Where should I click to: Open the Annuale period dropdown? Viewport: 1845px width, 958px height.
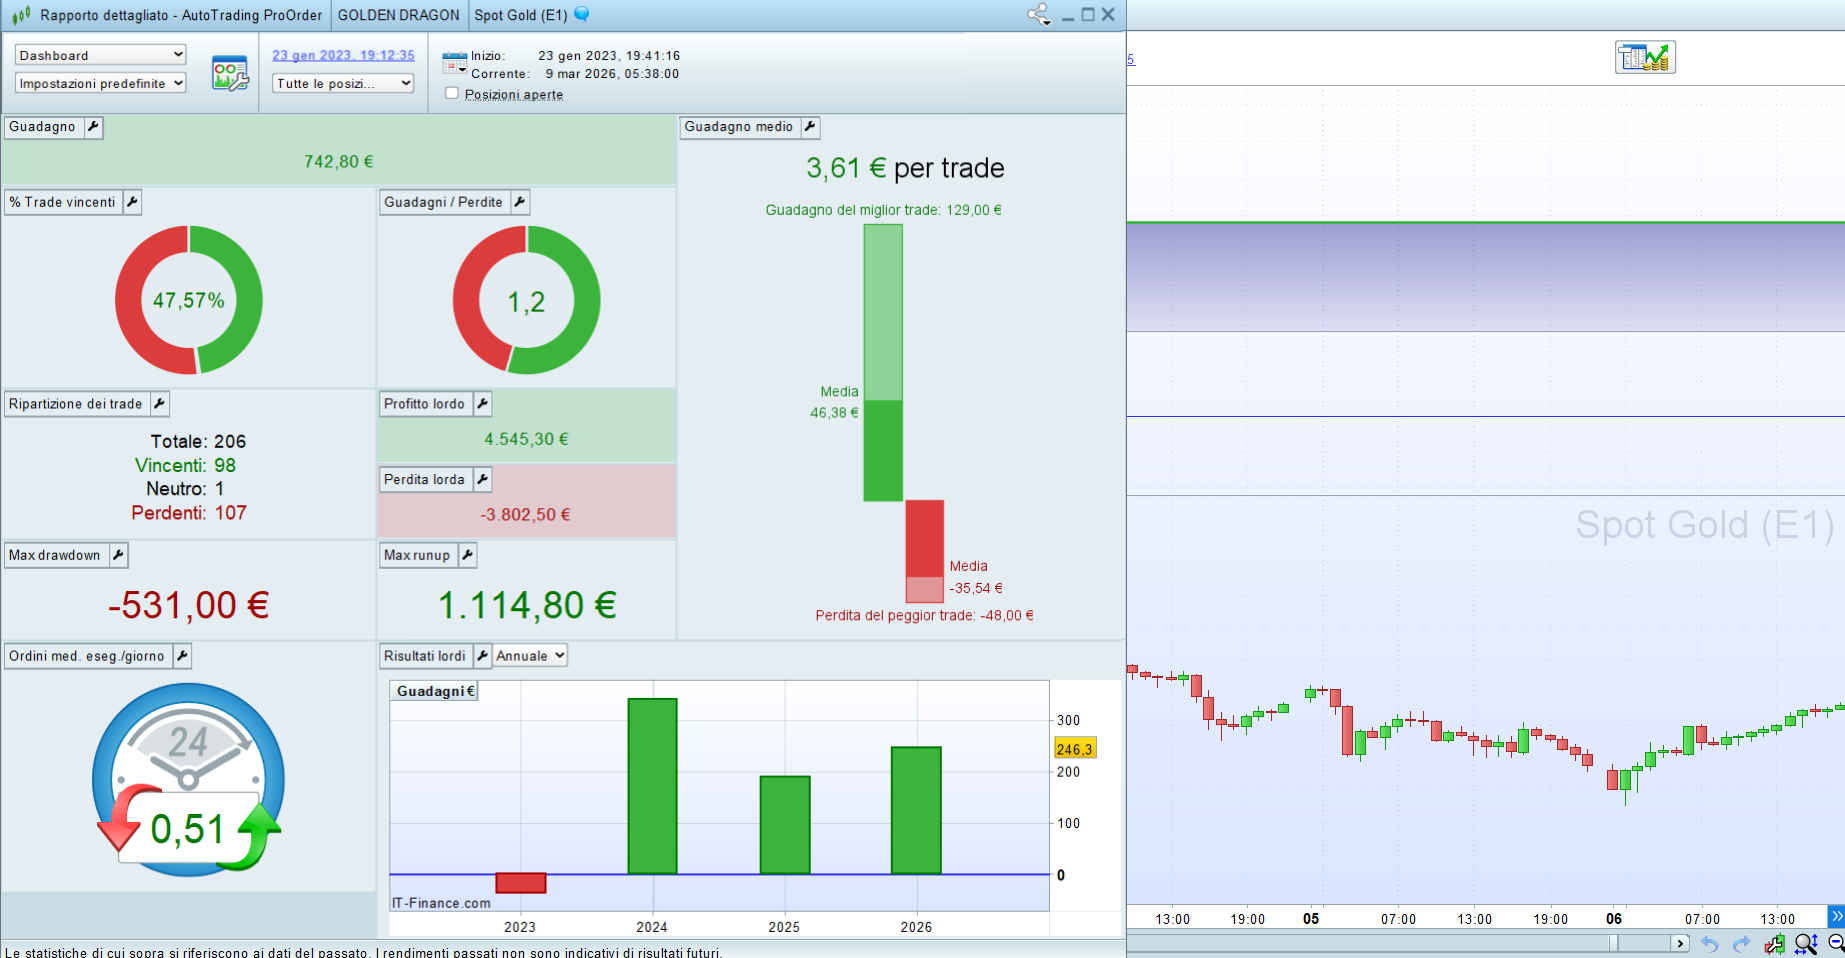click(x=530, y=656)
